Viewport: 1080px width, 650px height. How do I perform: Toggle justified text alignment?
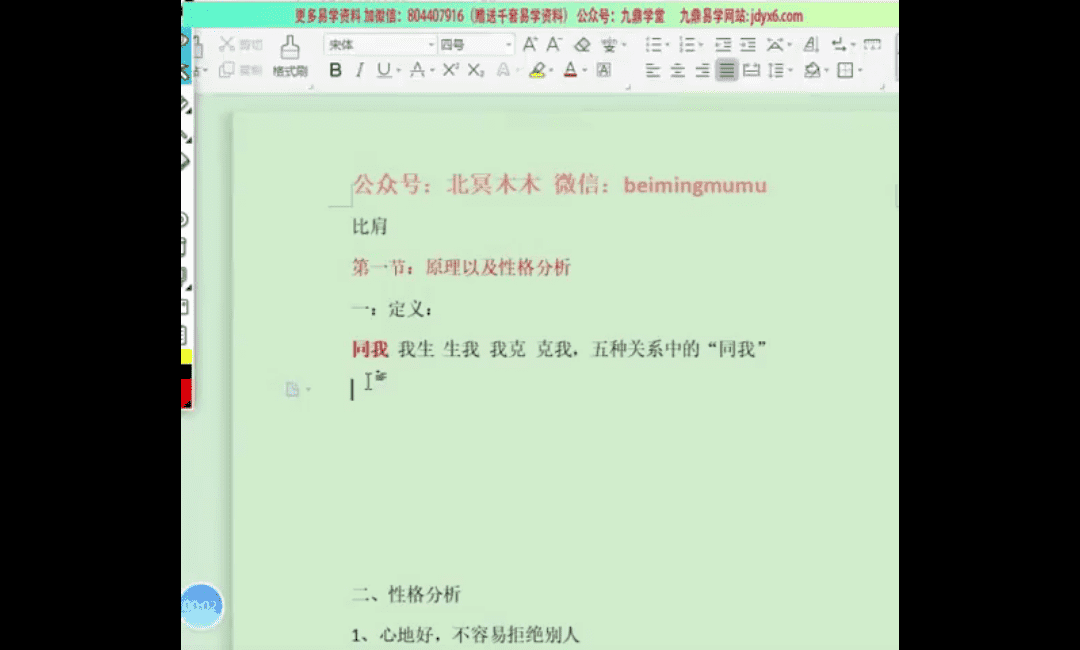click(x=726, y=70)
